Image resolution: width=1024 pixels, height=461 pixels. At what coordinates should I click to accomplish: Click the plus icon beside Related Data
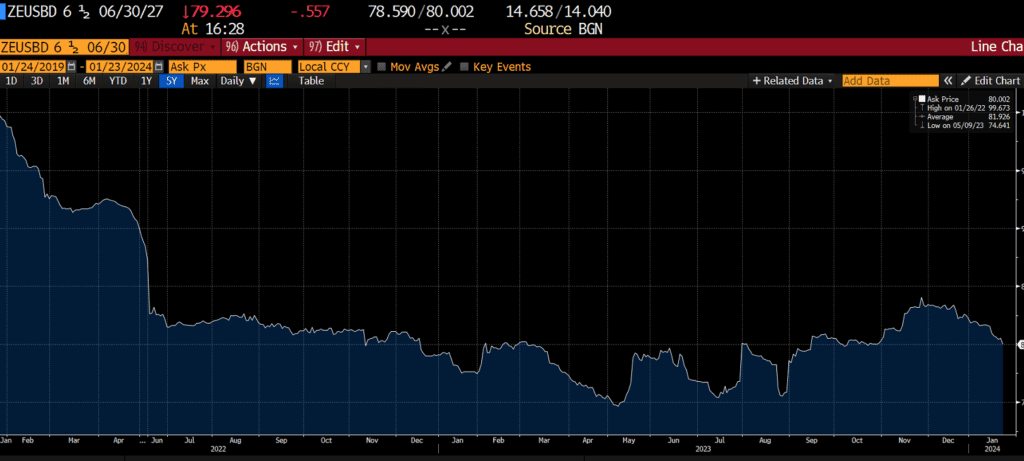(757, 81)
